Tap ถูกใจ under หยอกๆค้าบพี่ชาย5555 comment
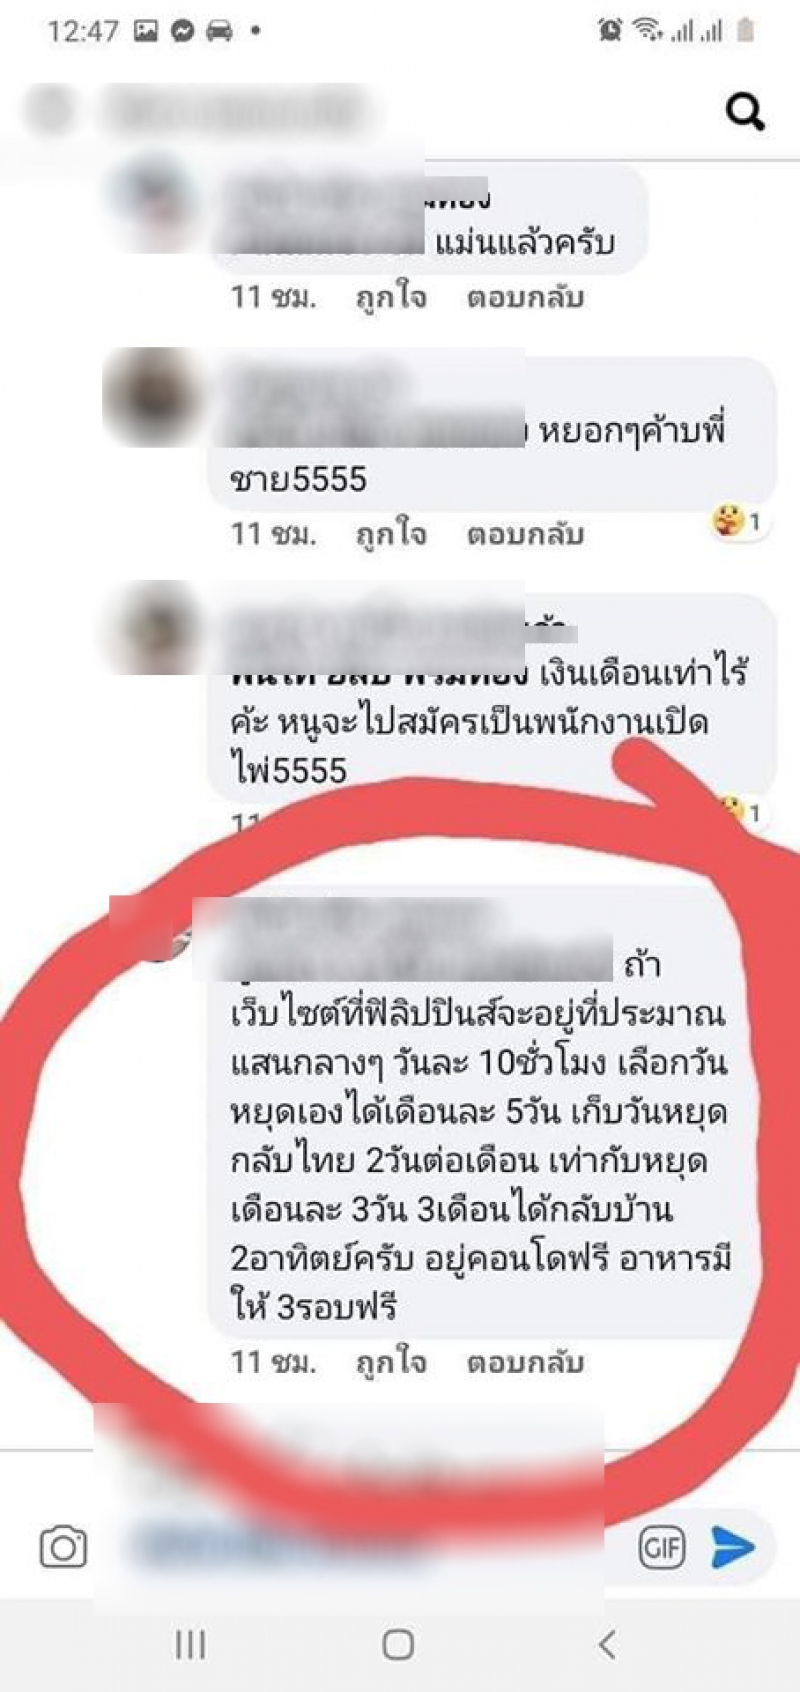 click(391, 534)
